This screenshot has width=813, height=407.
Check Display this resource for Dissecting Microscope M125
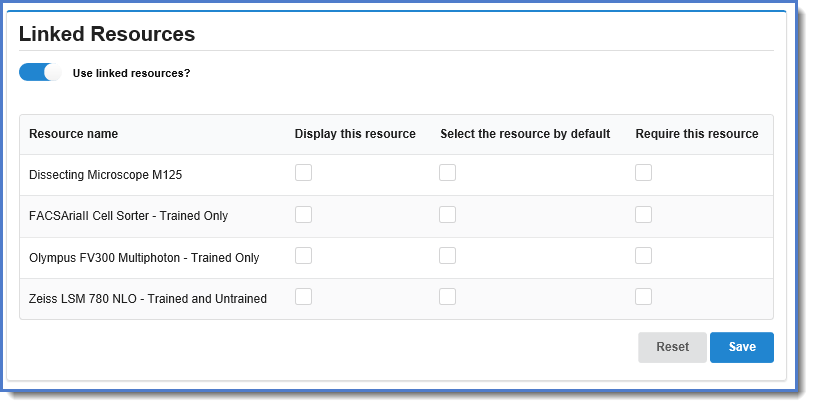click(x=303, y=173)
